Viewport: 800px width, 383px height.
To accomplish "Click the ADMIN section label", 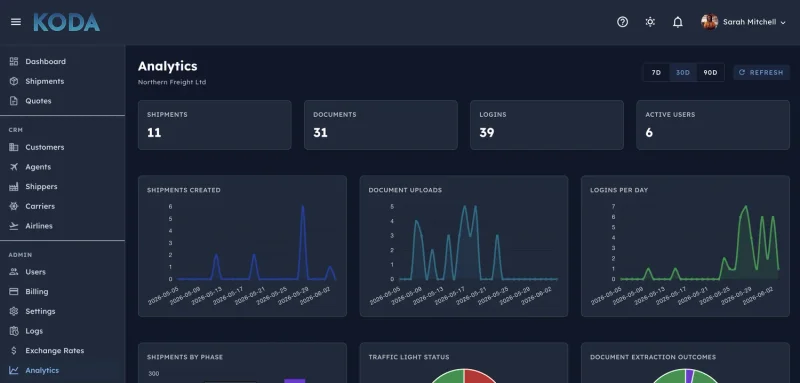I will 20,254.
